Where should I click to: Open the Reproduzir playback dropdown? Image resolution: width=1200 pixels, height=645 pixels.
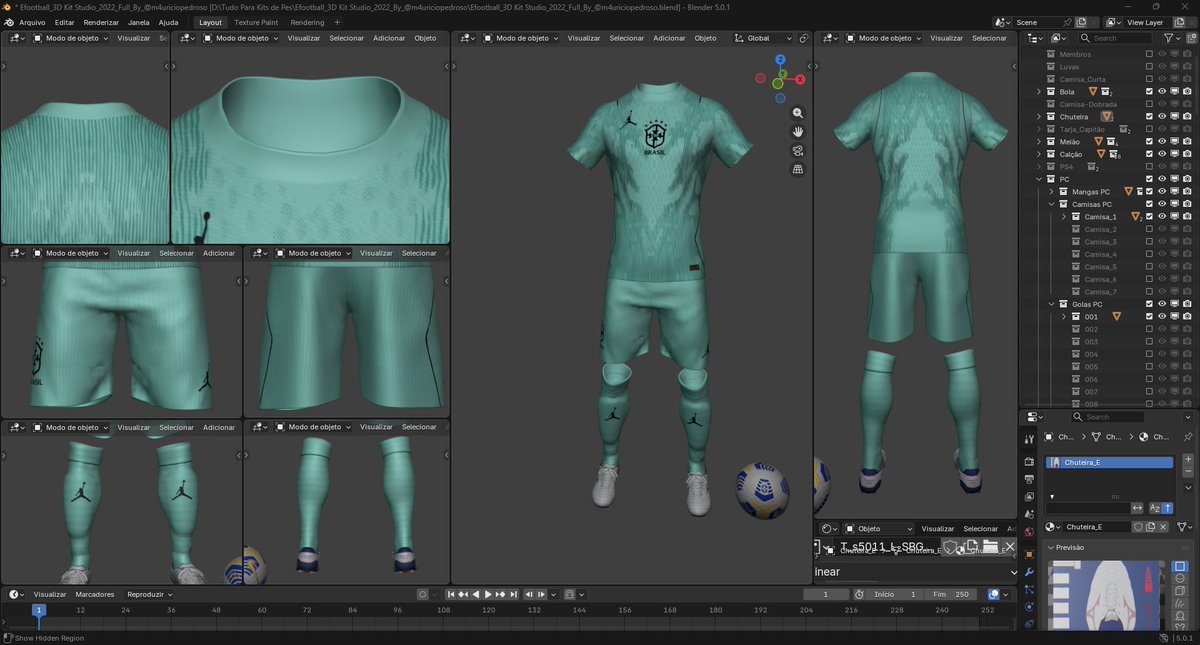click(150, 594)
